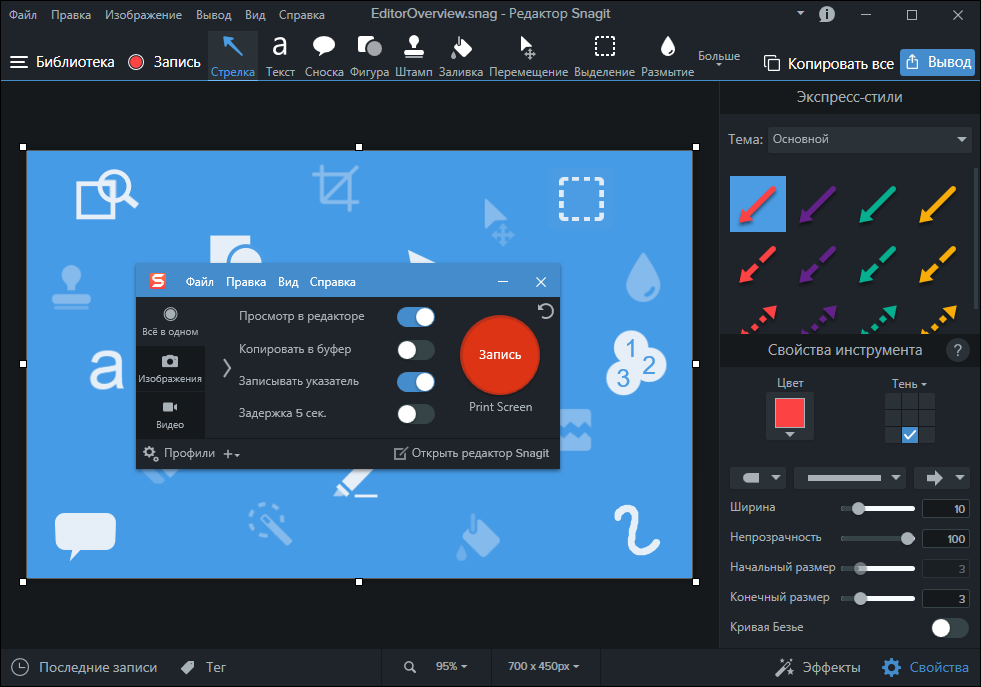Click the info icon in title bar
This screenshot has height=687, width=981.
(x=826, y=14)
